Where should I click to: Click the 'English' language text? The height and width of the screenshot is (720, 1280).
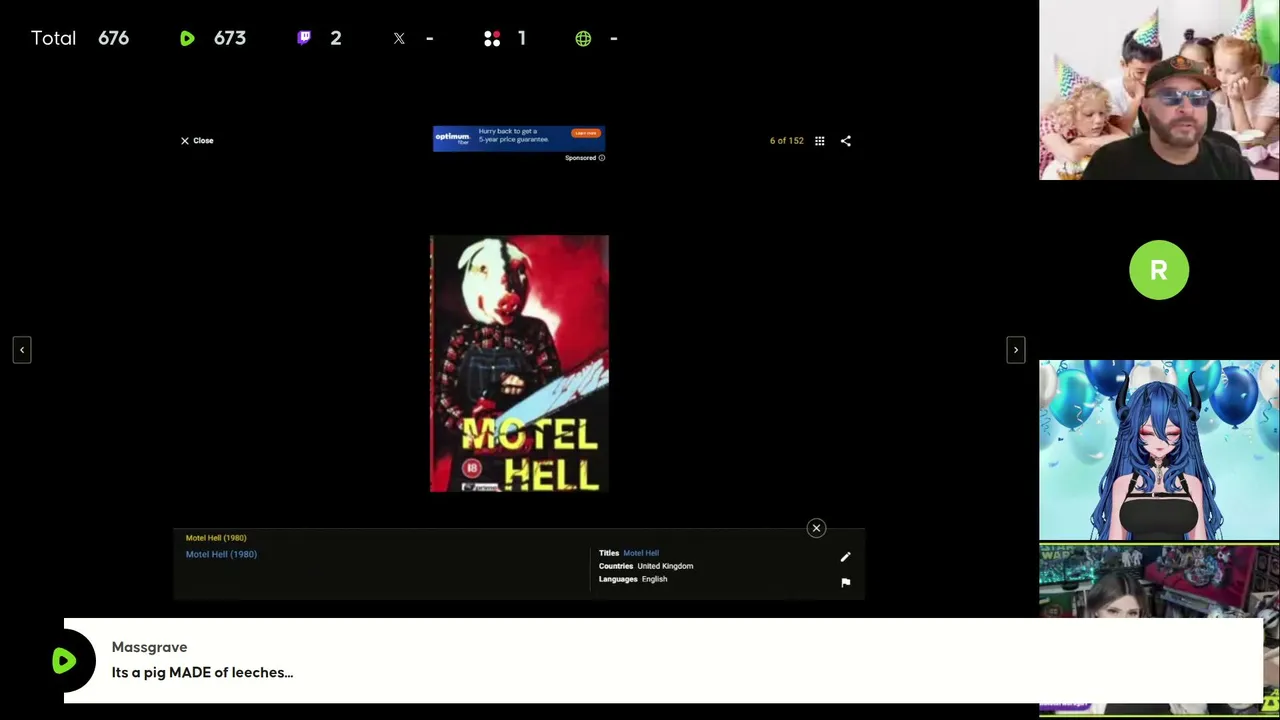tap(654, 579)
